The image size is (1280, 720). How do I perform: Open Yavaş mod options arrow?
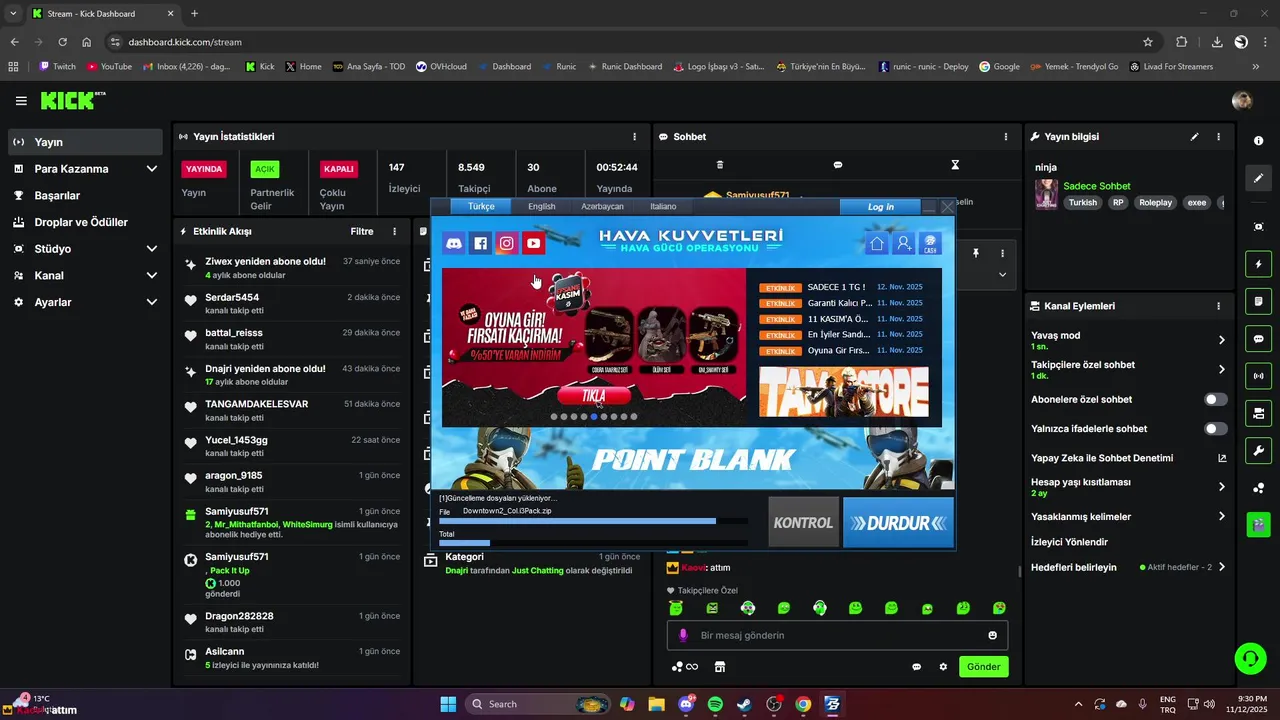click(x=1221, y=340)
